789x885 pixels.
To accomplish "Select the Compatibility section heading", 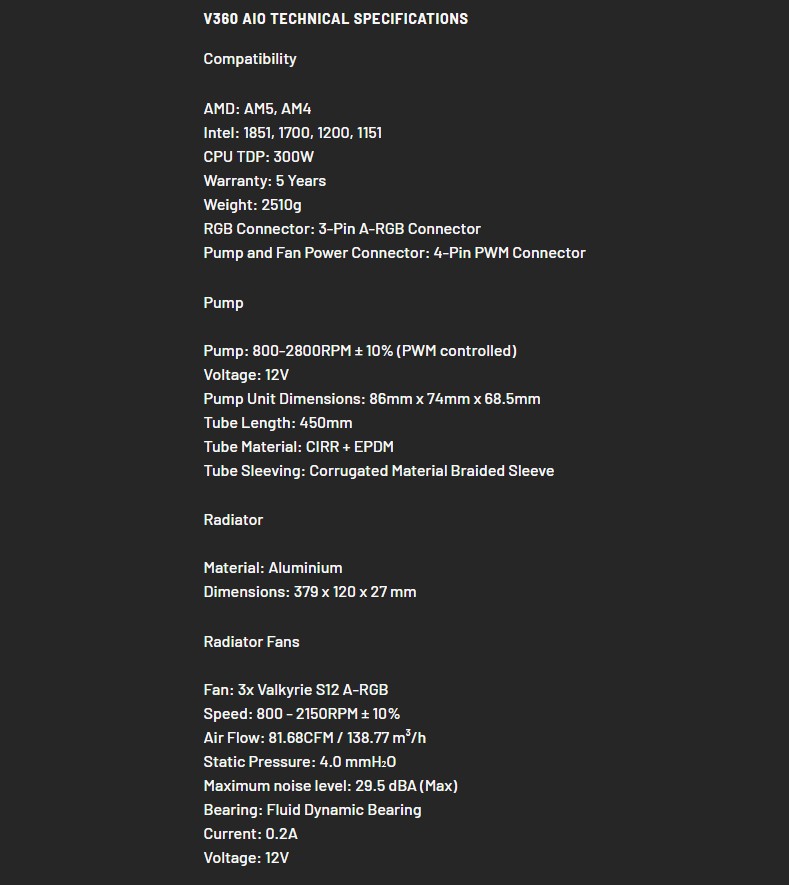I will click(249, 59).
